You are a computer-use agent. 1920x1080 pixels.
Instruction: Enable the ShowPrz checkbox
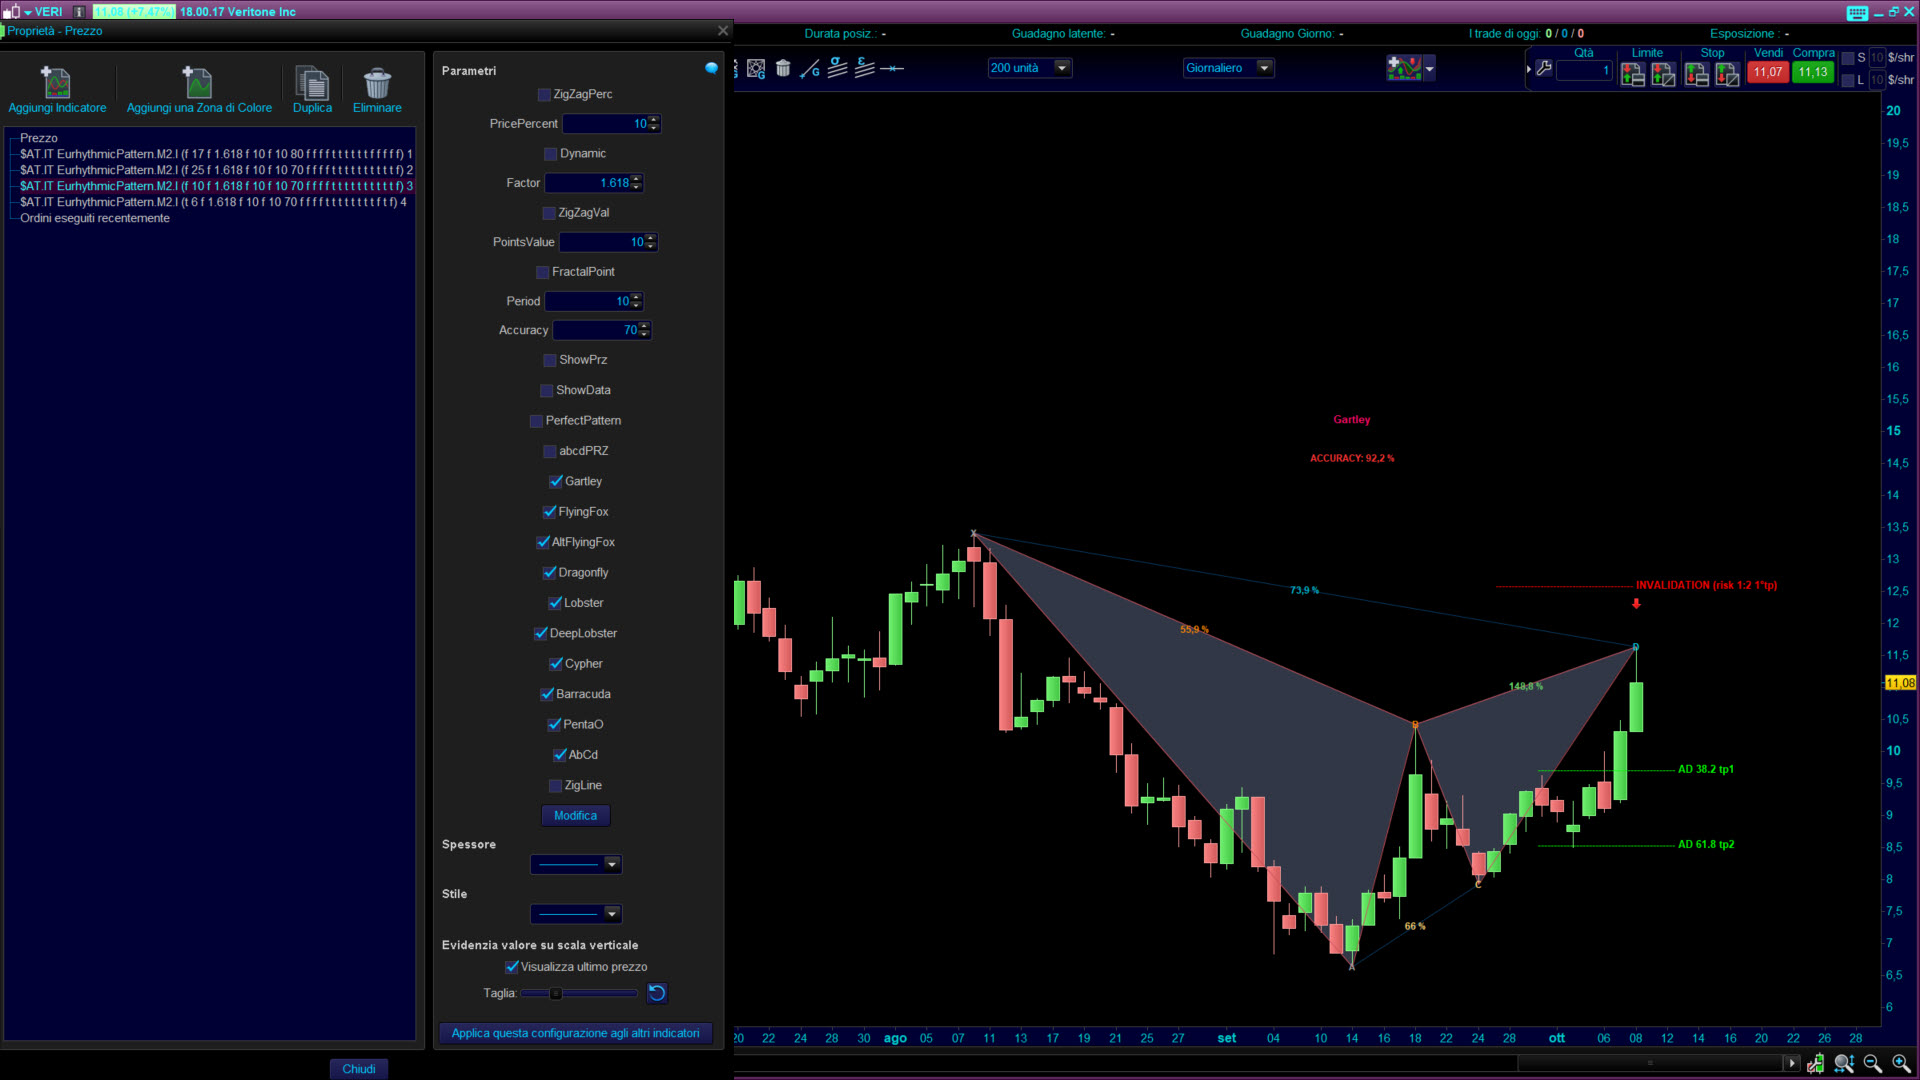(x=550, y=360)
